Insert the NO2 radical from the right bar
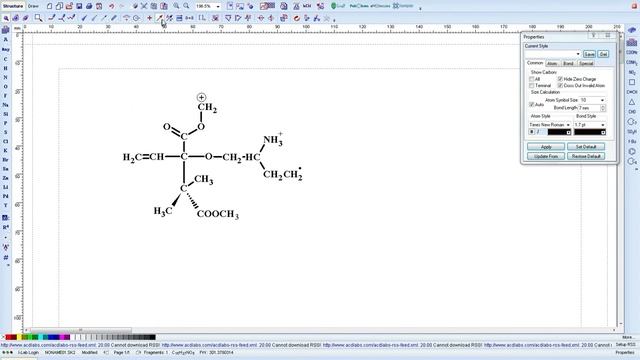The width and height of the screenshot is (640, 360). (x=632, y=72)
